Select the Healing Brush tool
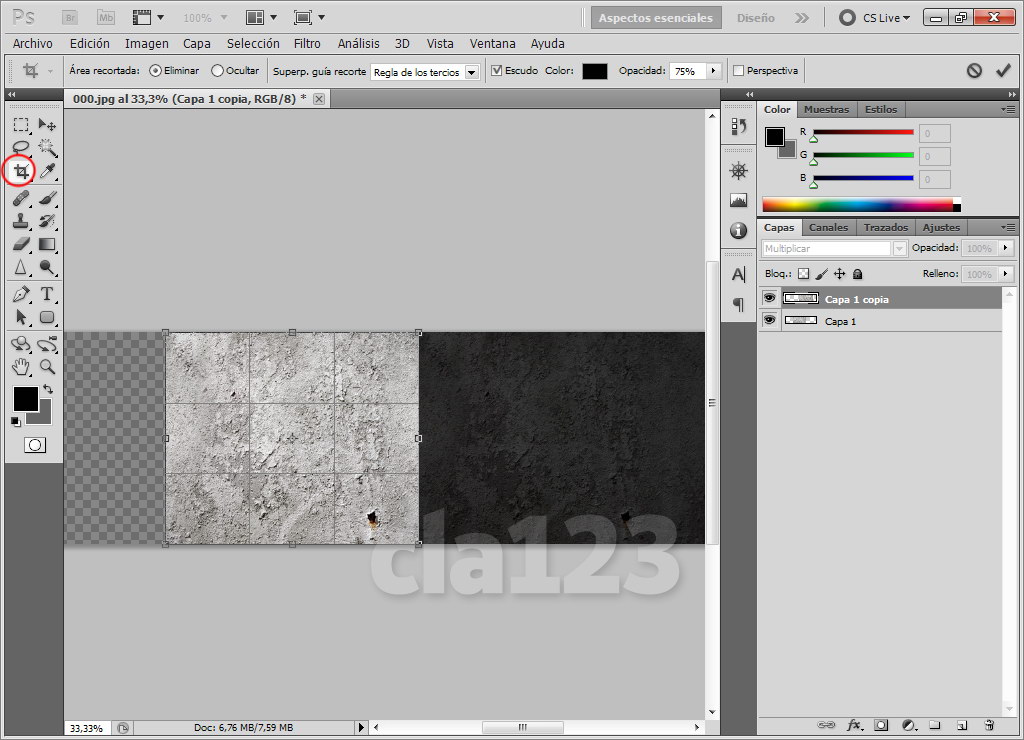Viewport: 1024px width, 740px height. (21, 197)
